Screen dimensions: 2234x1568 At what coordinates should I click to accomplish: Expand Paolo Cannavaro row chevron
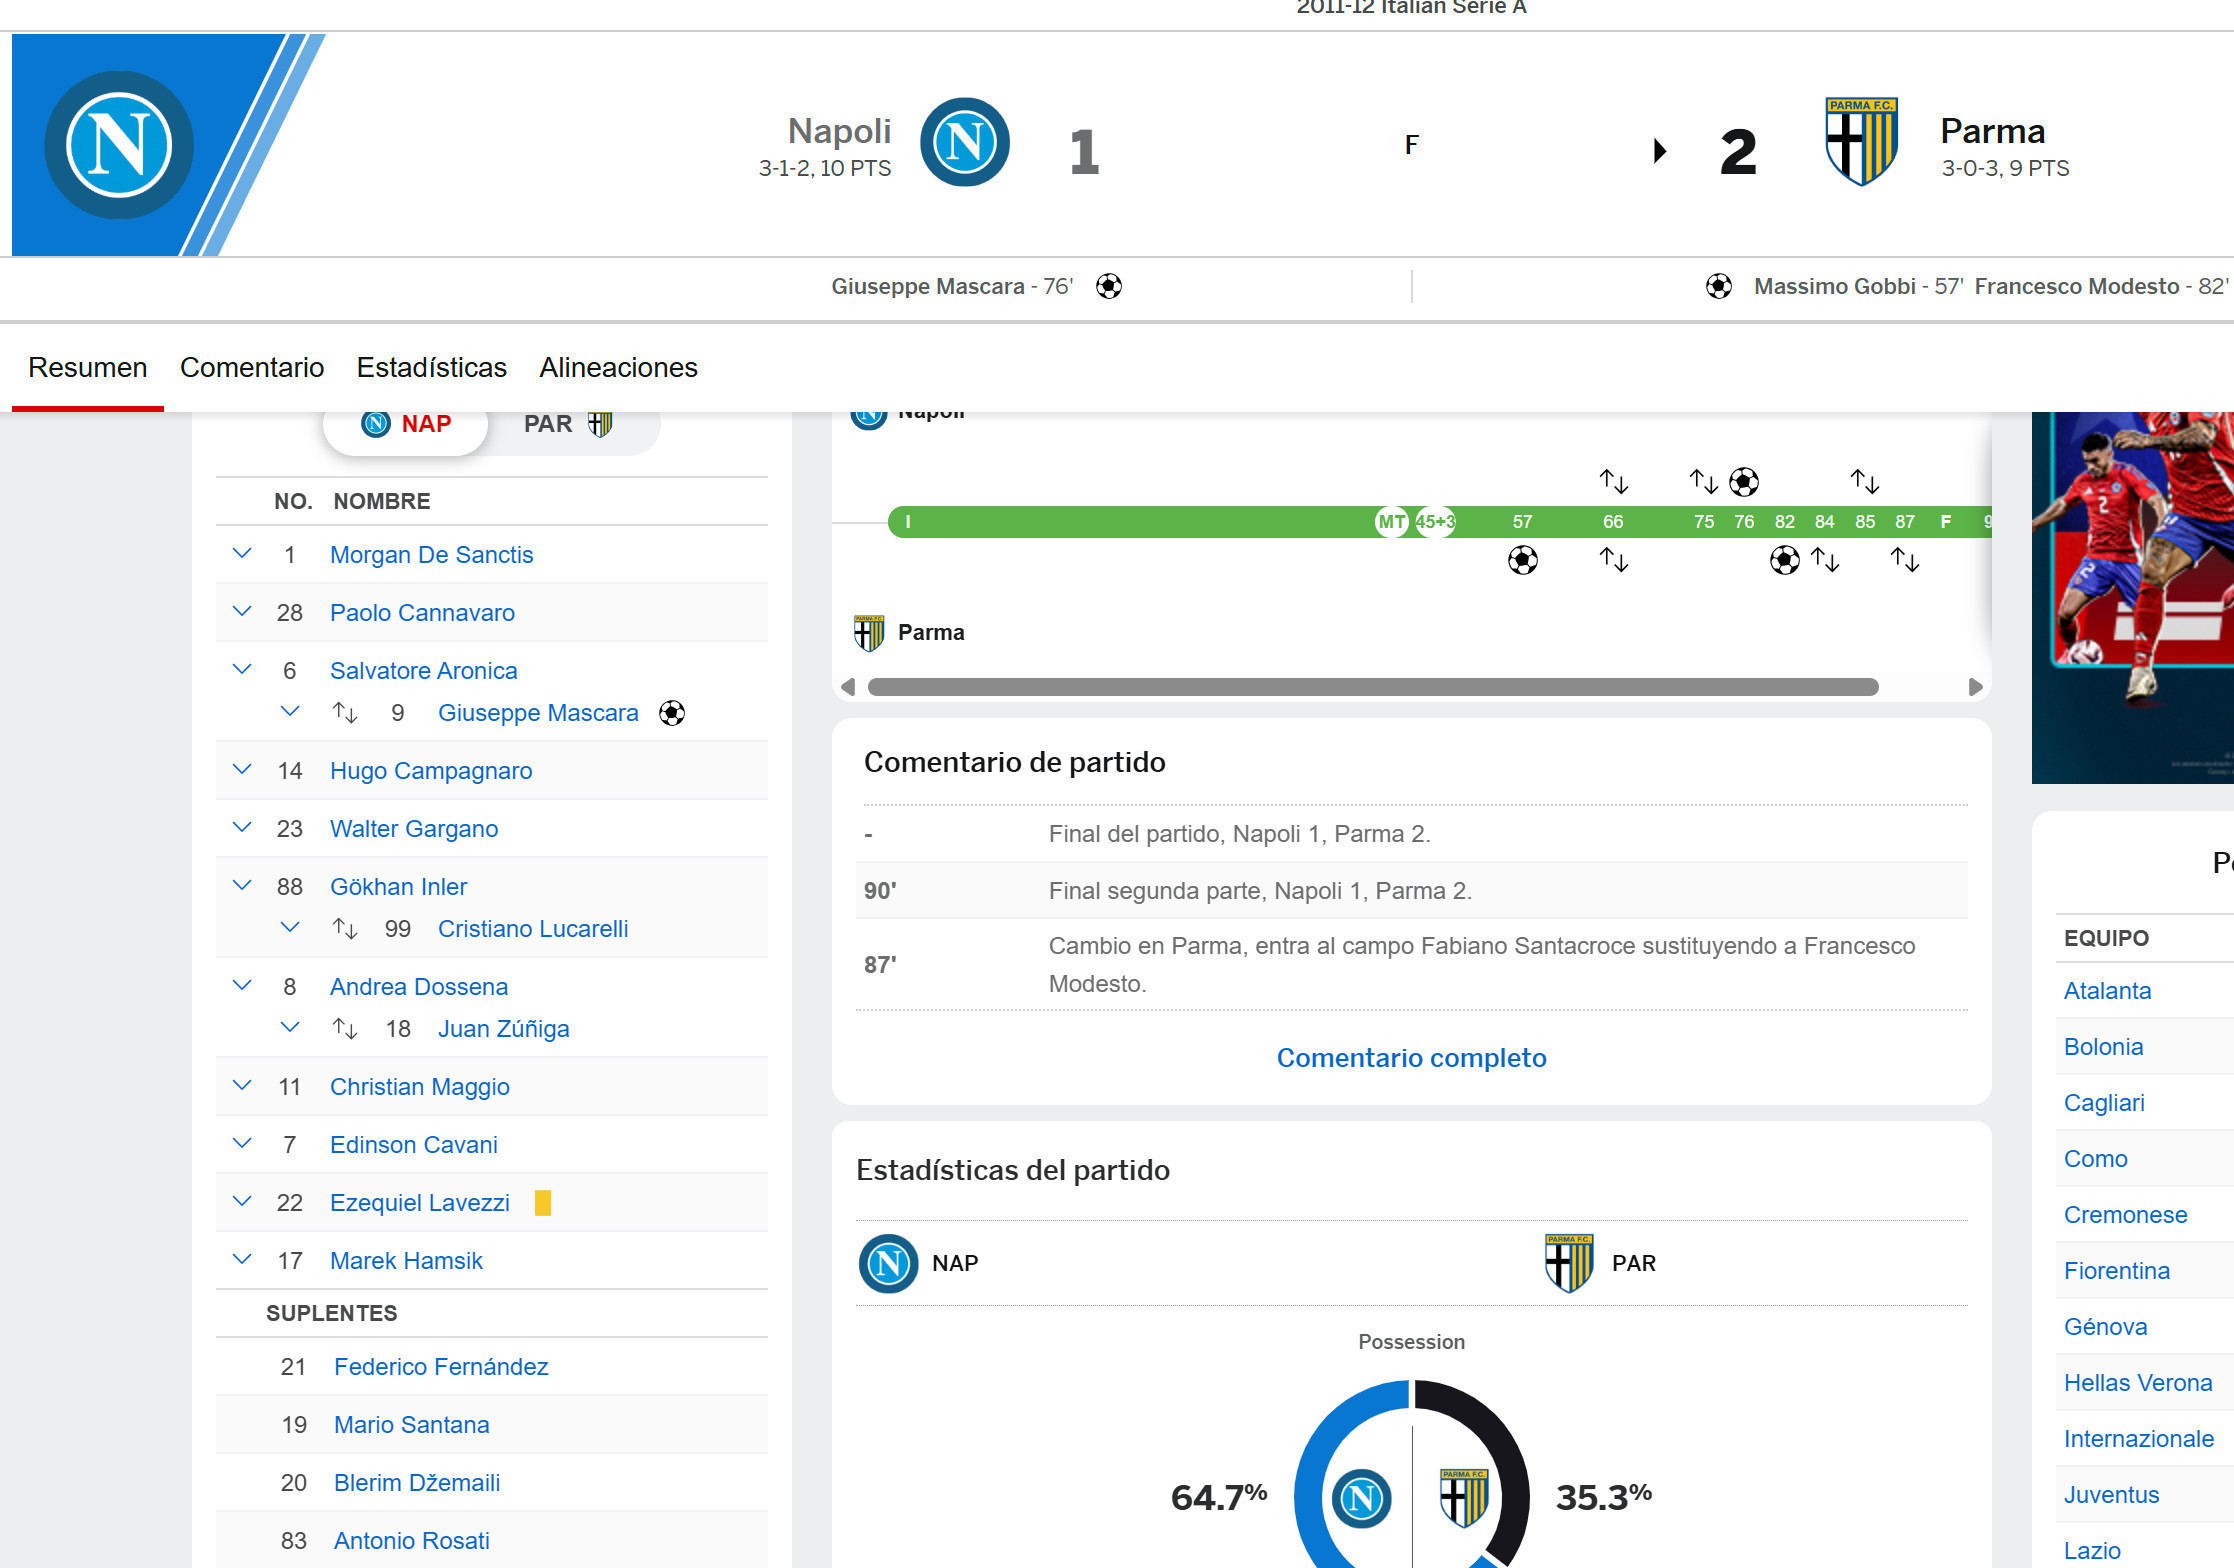(x=242, y=612)
